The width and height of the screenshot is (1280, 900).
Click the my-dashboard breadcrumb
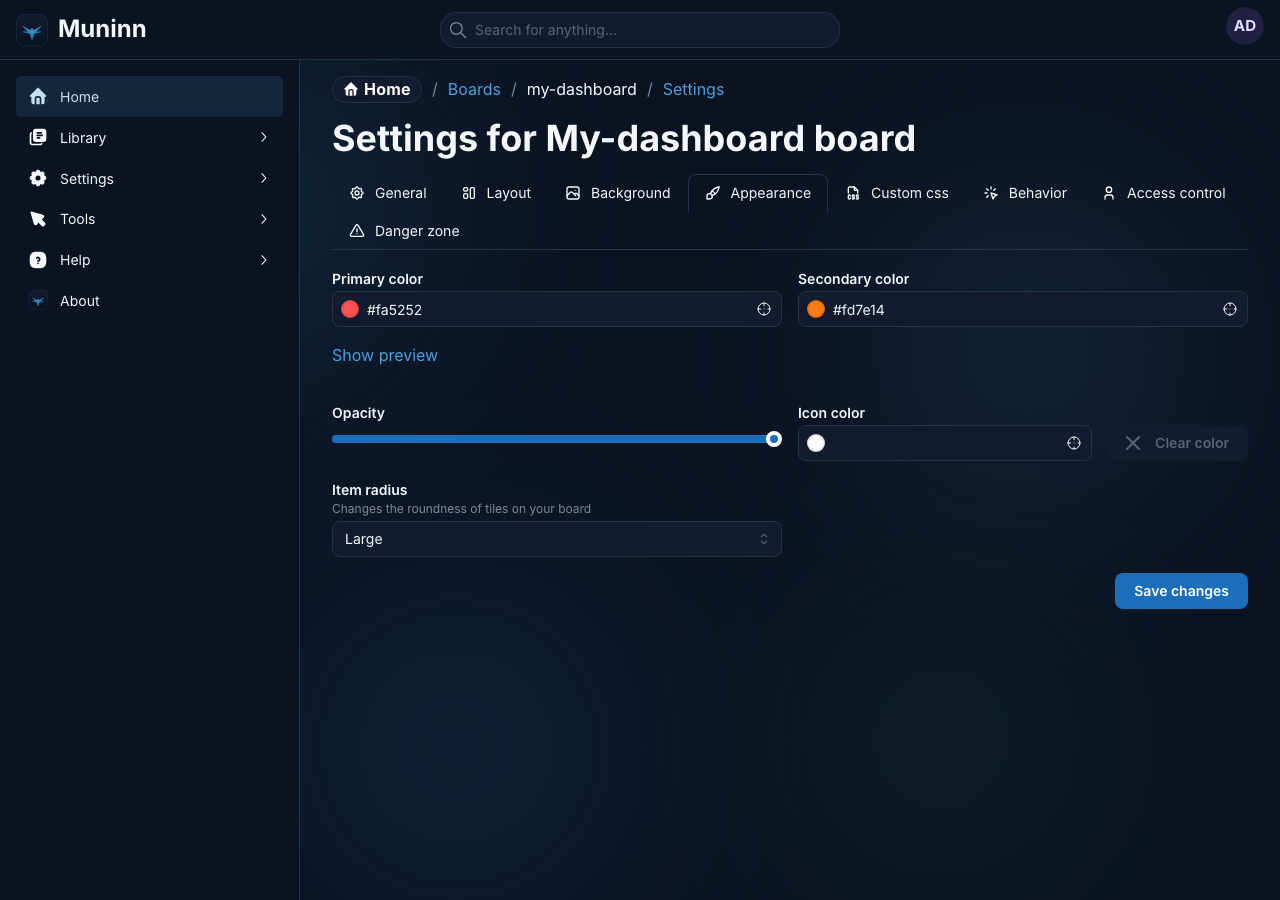(x=582, y=89)
